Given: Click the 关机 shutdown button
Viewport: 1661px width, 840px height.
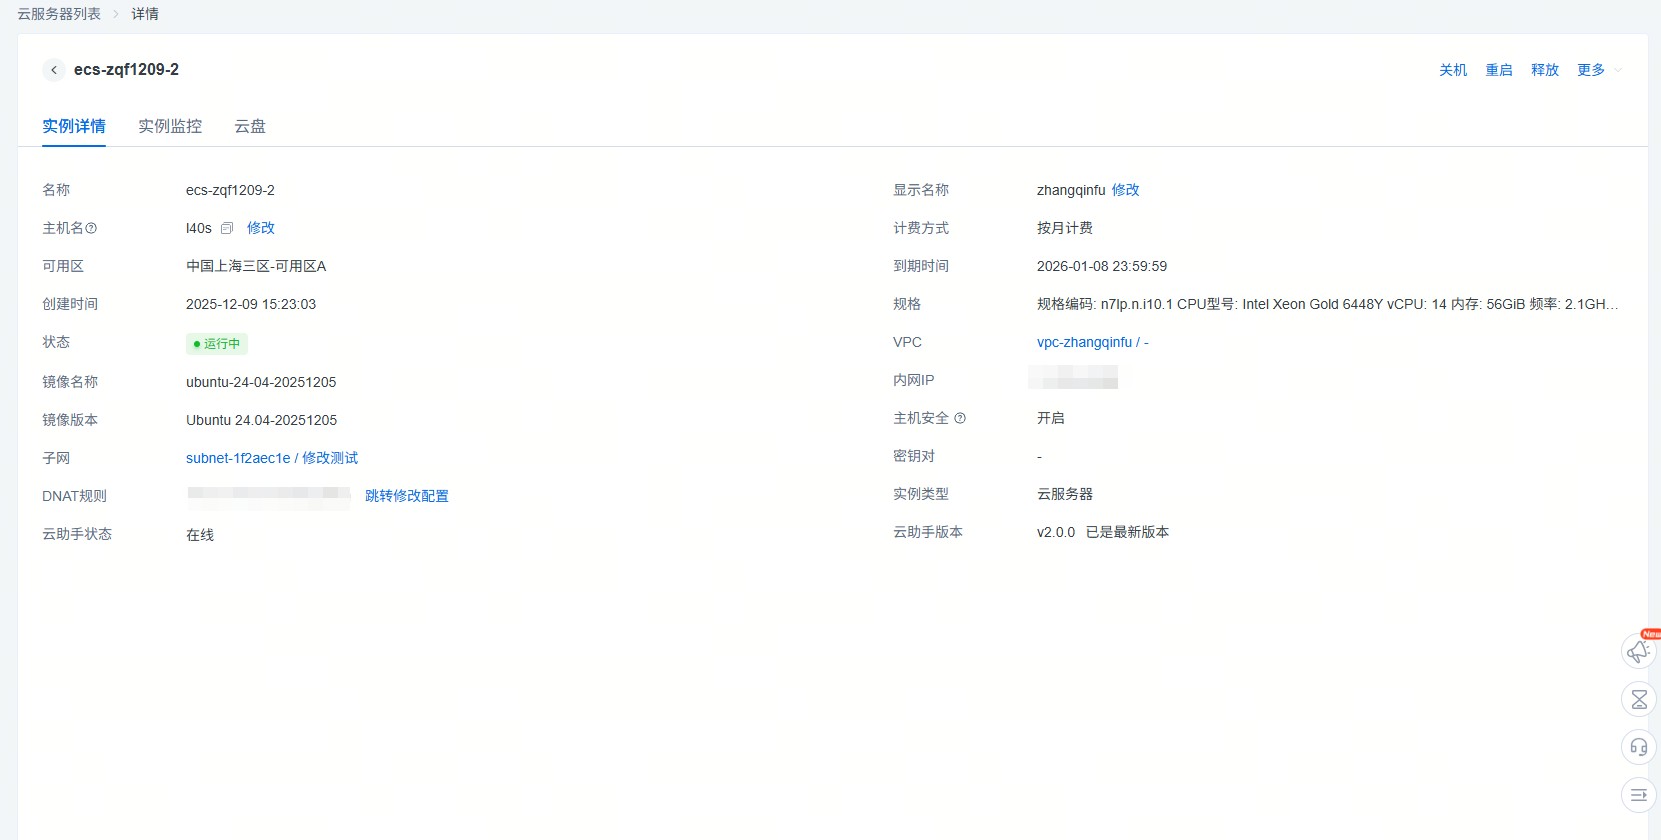Looking at the screenshot, I should pos(1453,70).
